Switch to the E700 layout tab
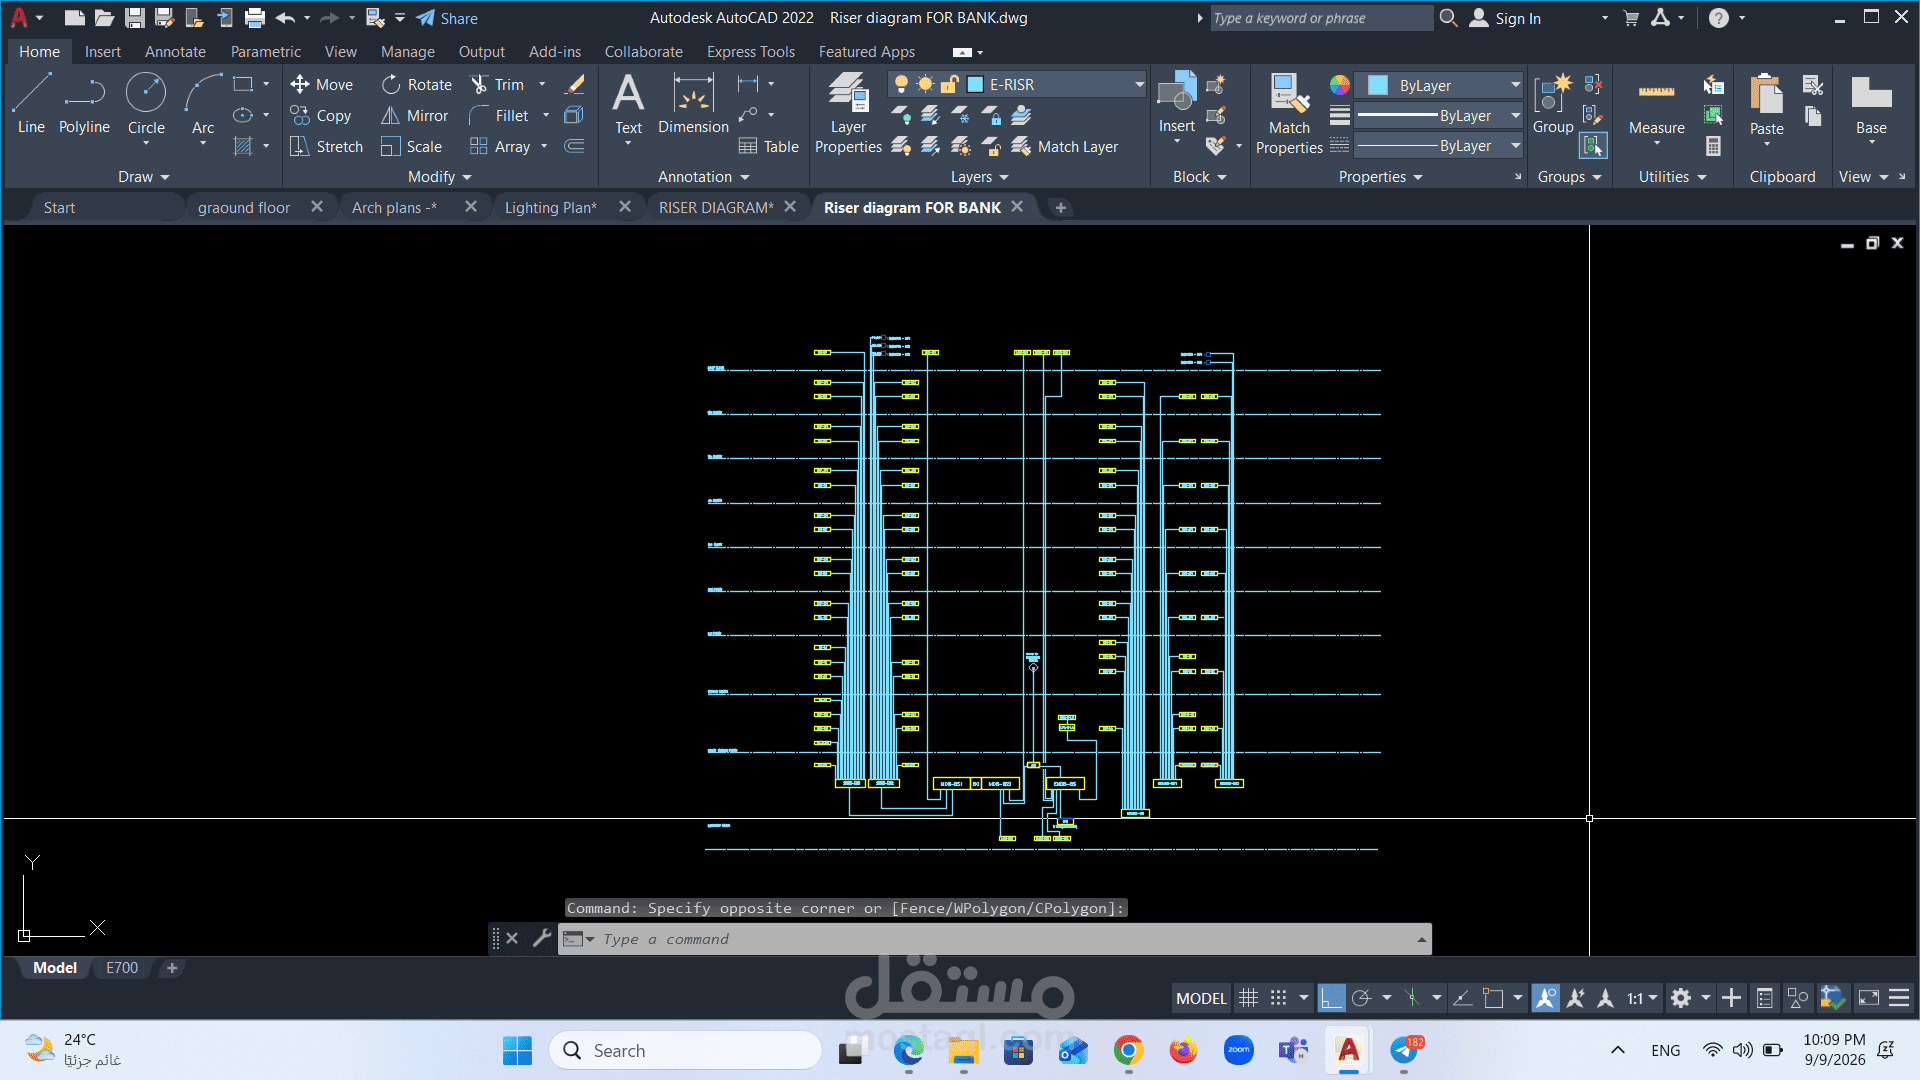The height and width of the screenshot is (1080, 1920). pos(122,968)
